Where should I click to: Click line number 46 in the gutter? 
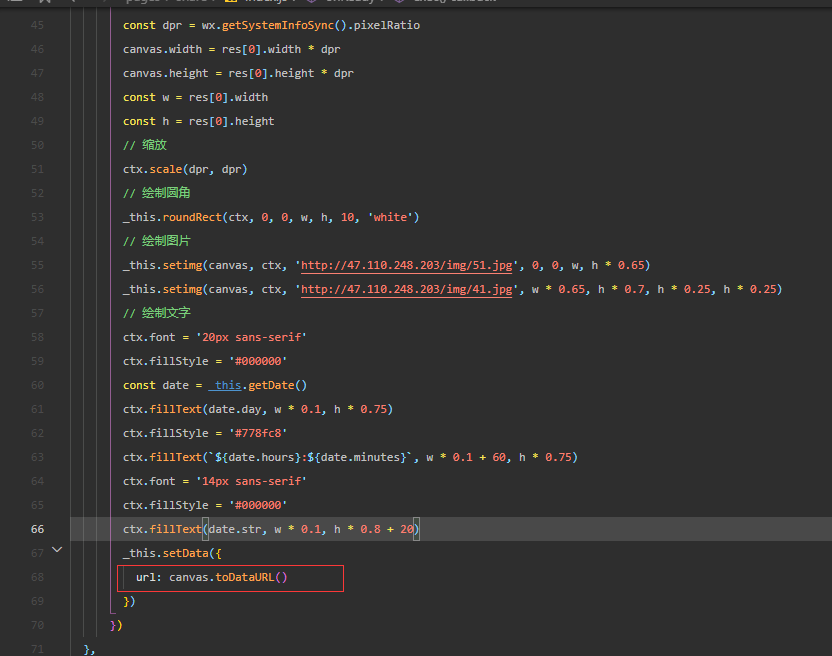click(37, 49)
